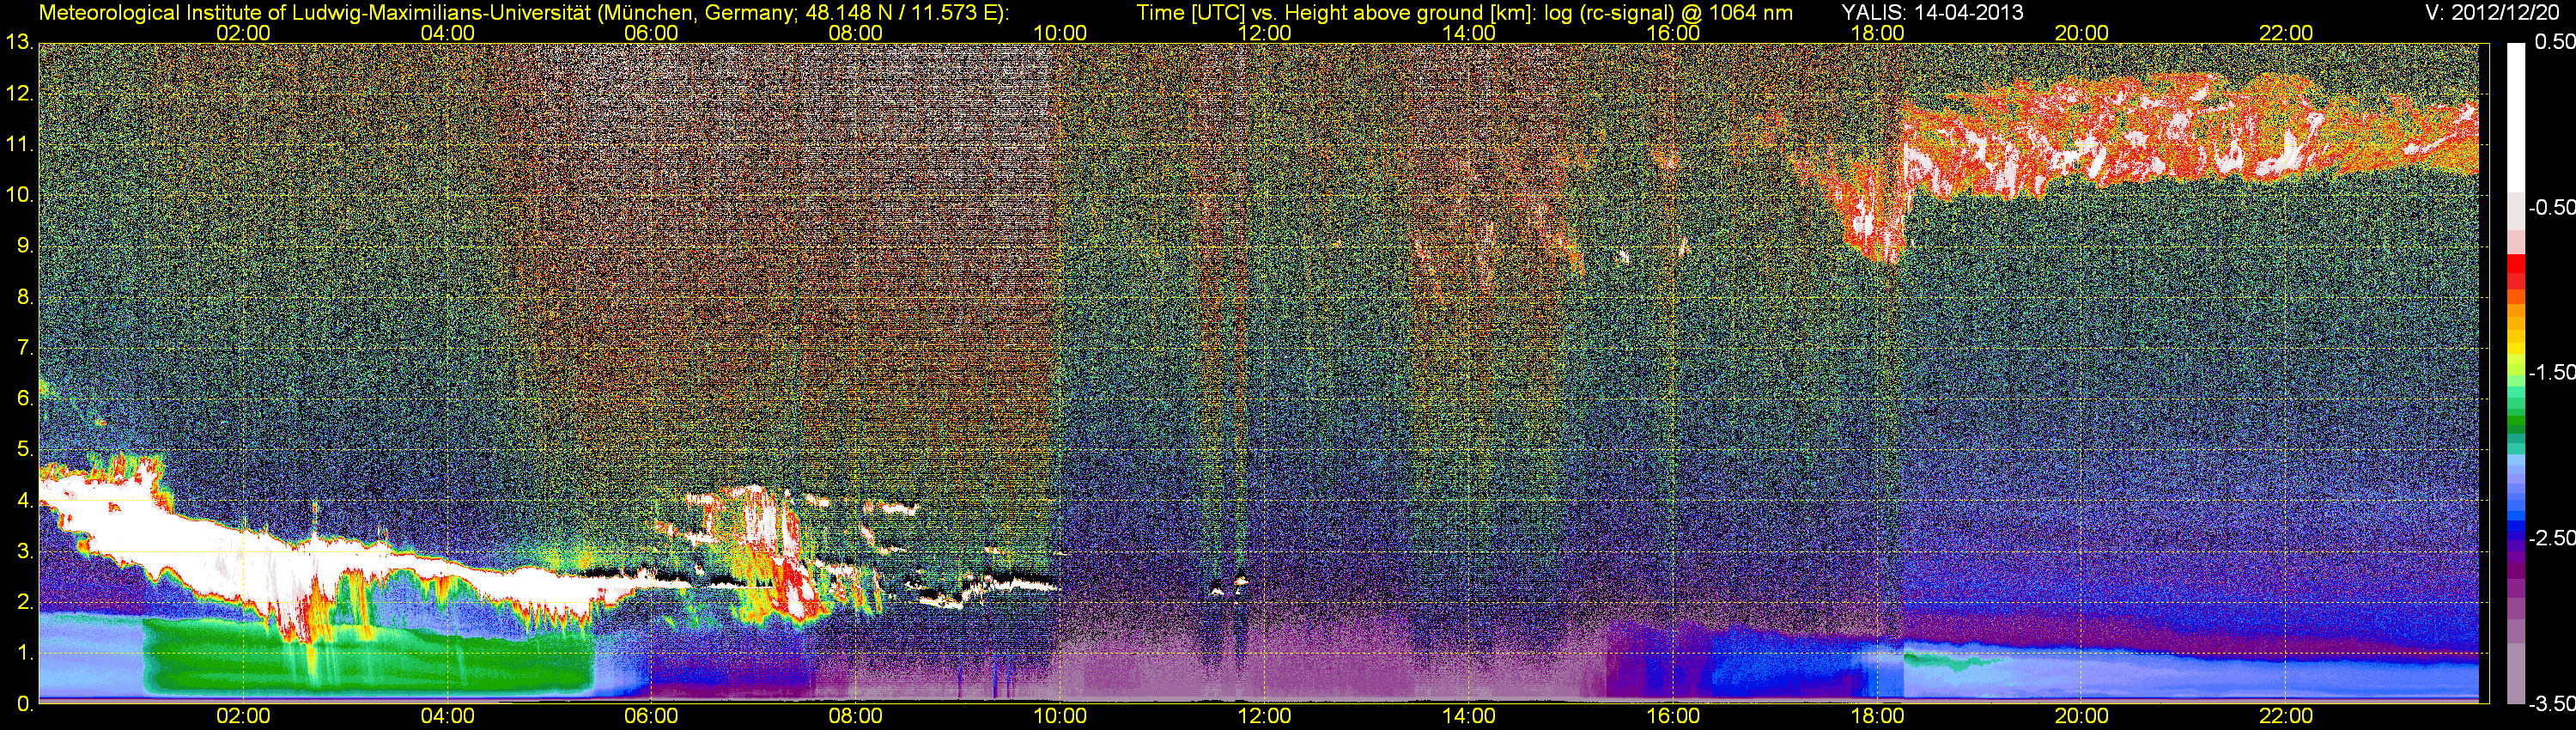Click the 10:00 label on the upper time axis
The width and height of the screenshot is (2576, 730).
[x=1060, y=33]
